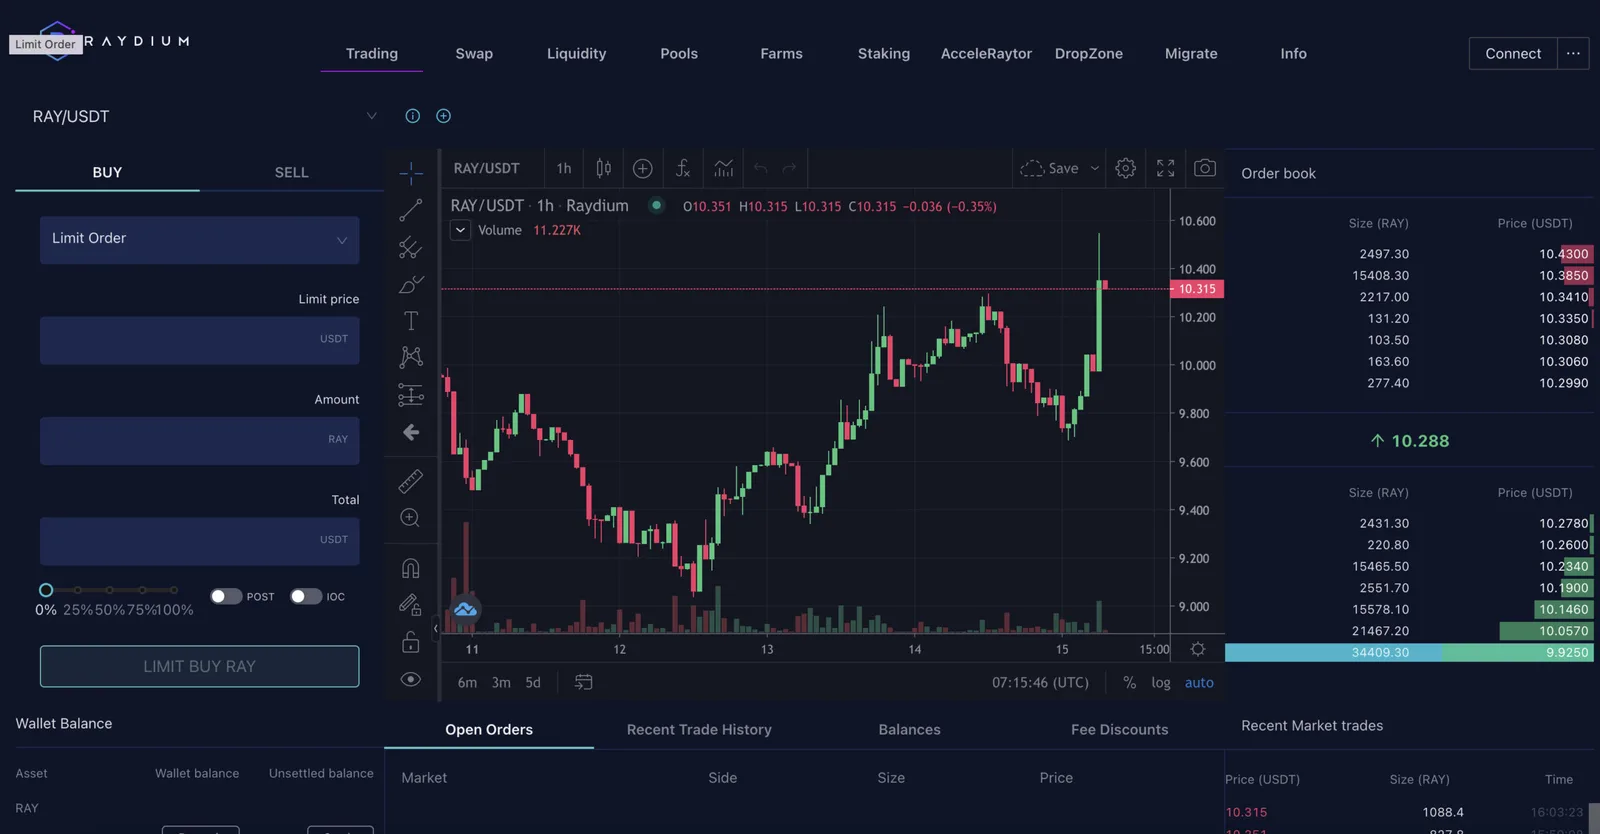Toggle the IOC order switch
1600x834 pixels.
click(x=306, y=596)
